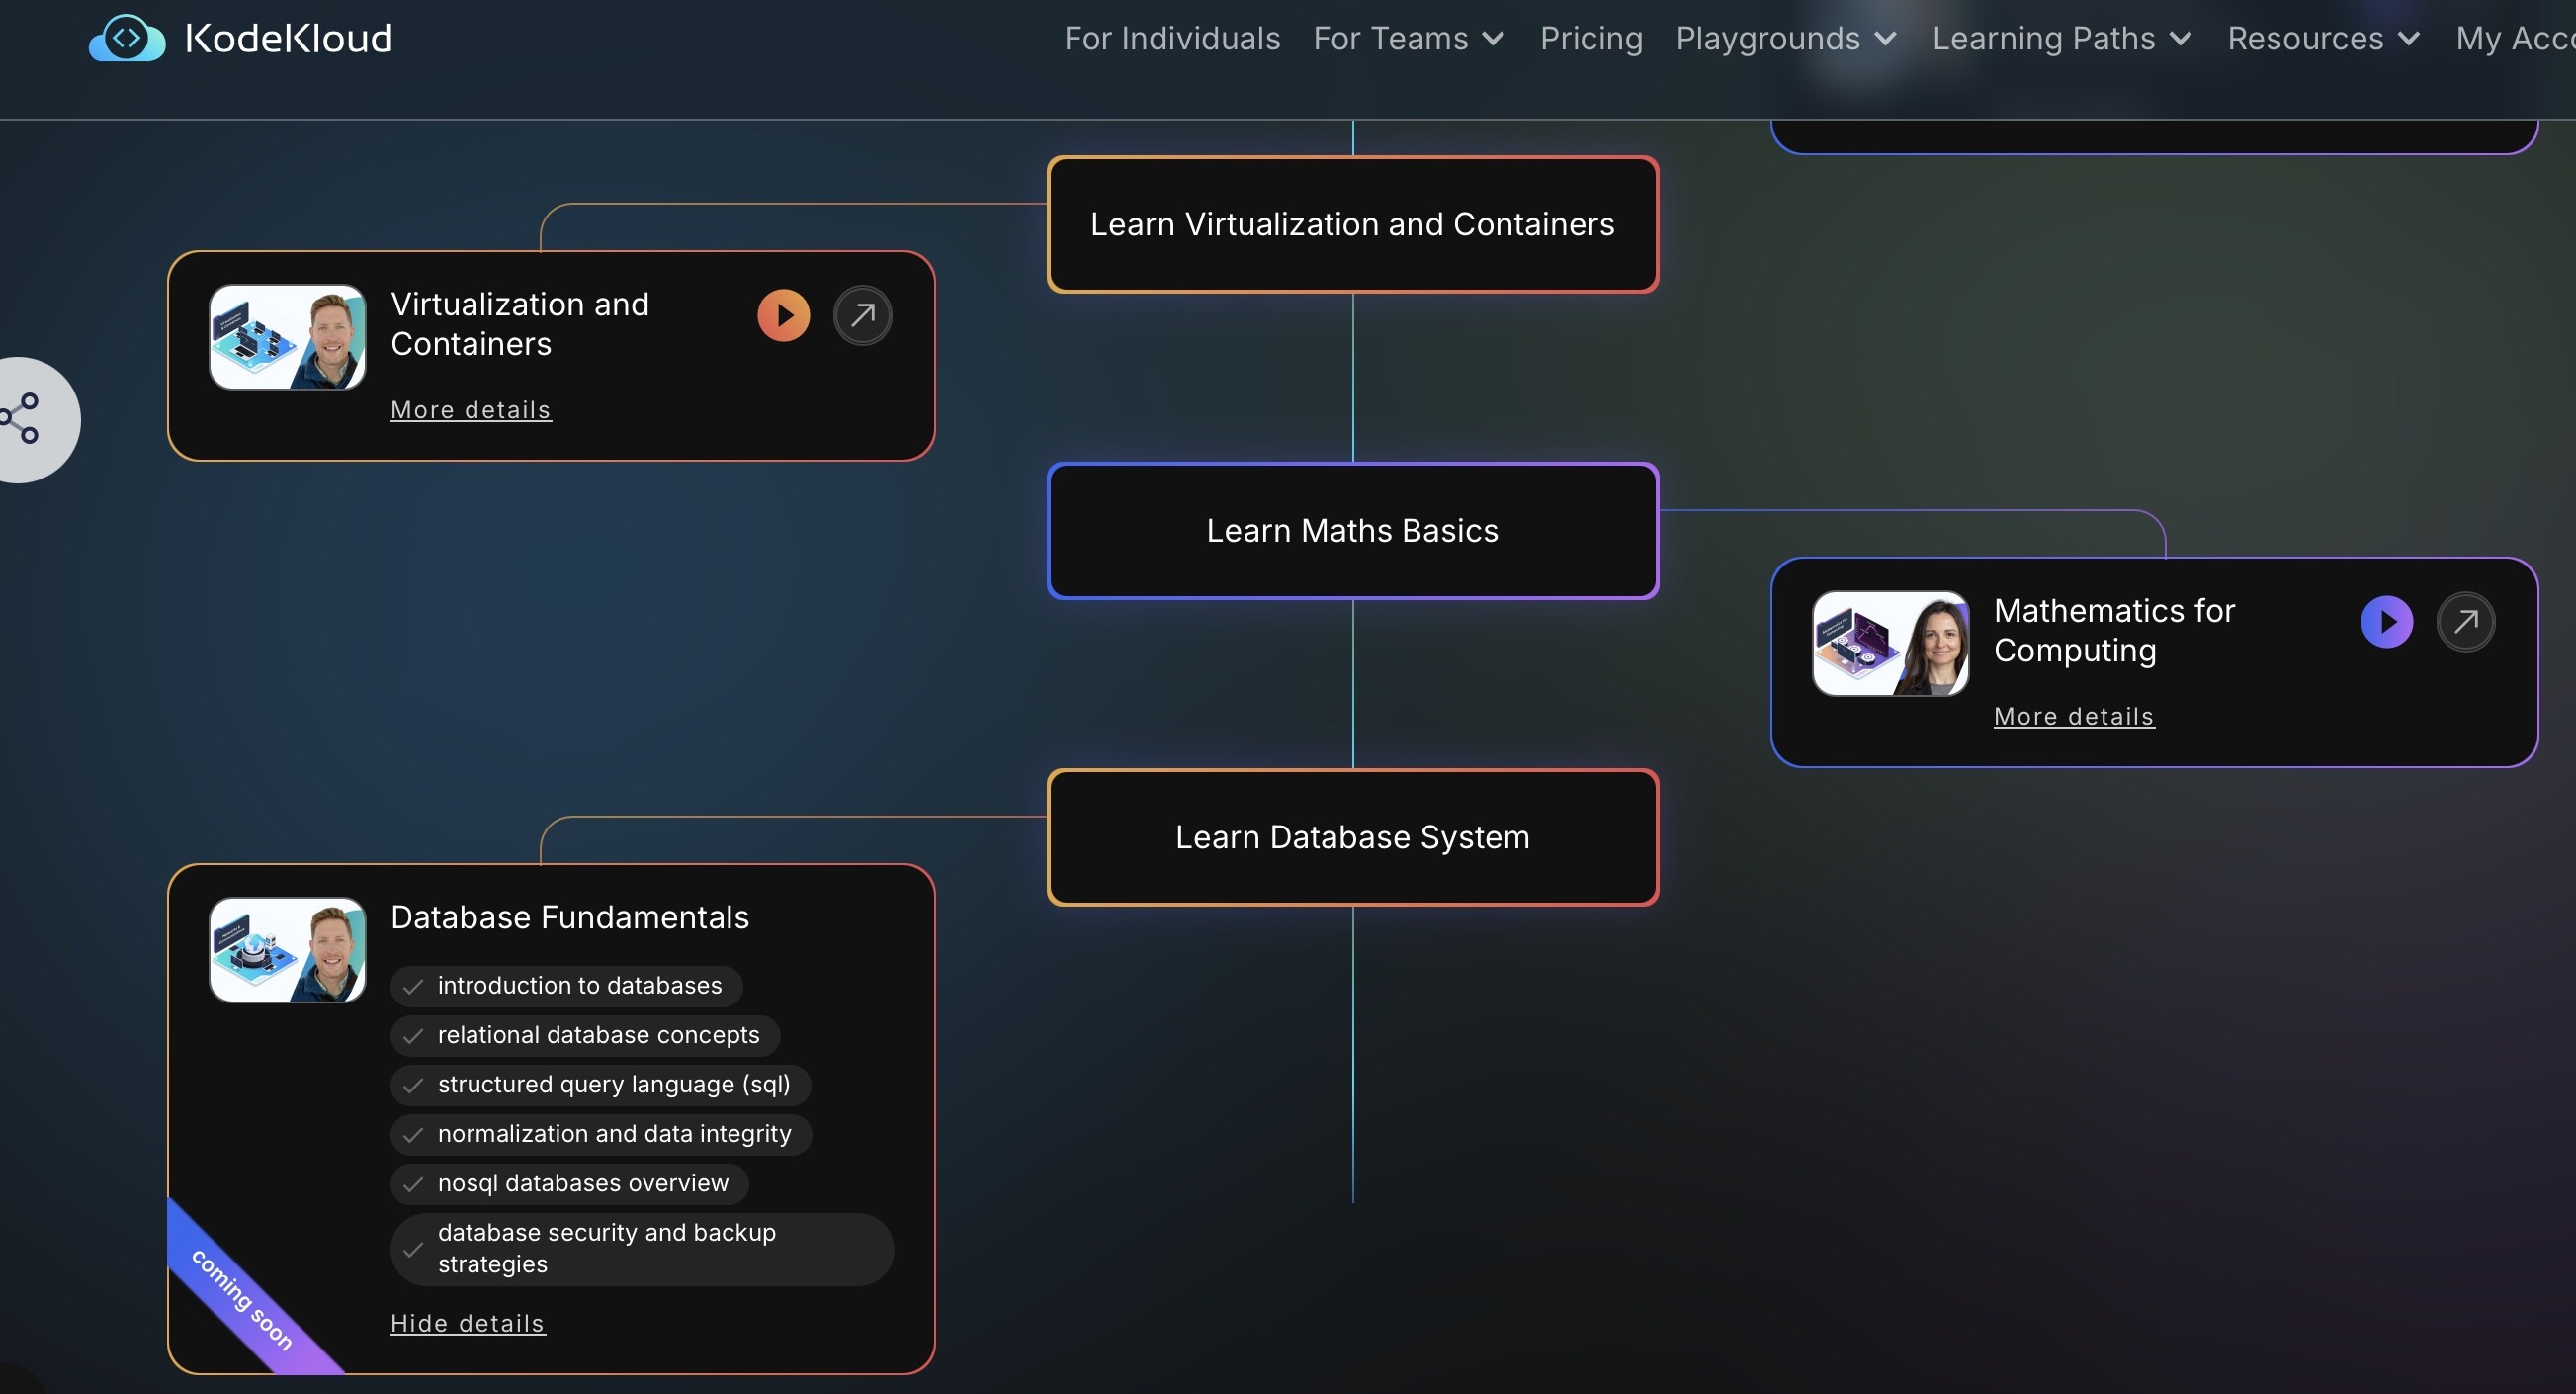Click checkmark beside introduction to databases
Viewport: 2576px width, 1394px height.
[x=413, y=987]
